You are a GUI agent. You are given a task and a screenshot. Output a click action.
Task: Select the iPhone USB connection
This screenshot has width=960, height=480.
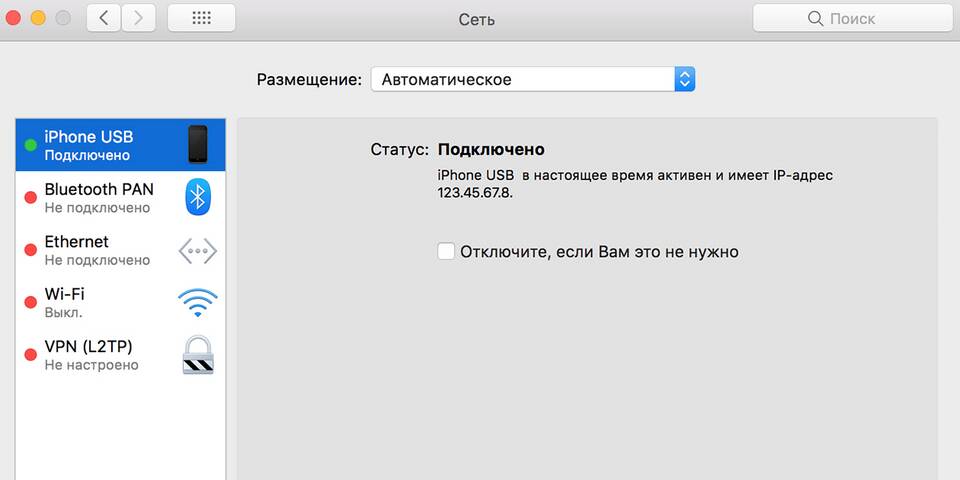coord(121,145)
